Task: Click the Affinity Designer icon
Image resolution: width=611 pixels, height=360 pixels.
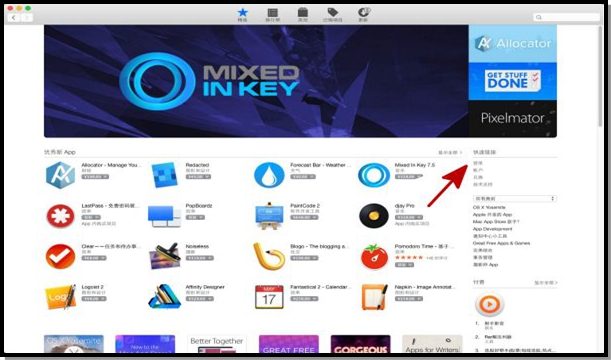Action: coord(164,296)
